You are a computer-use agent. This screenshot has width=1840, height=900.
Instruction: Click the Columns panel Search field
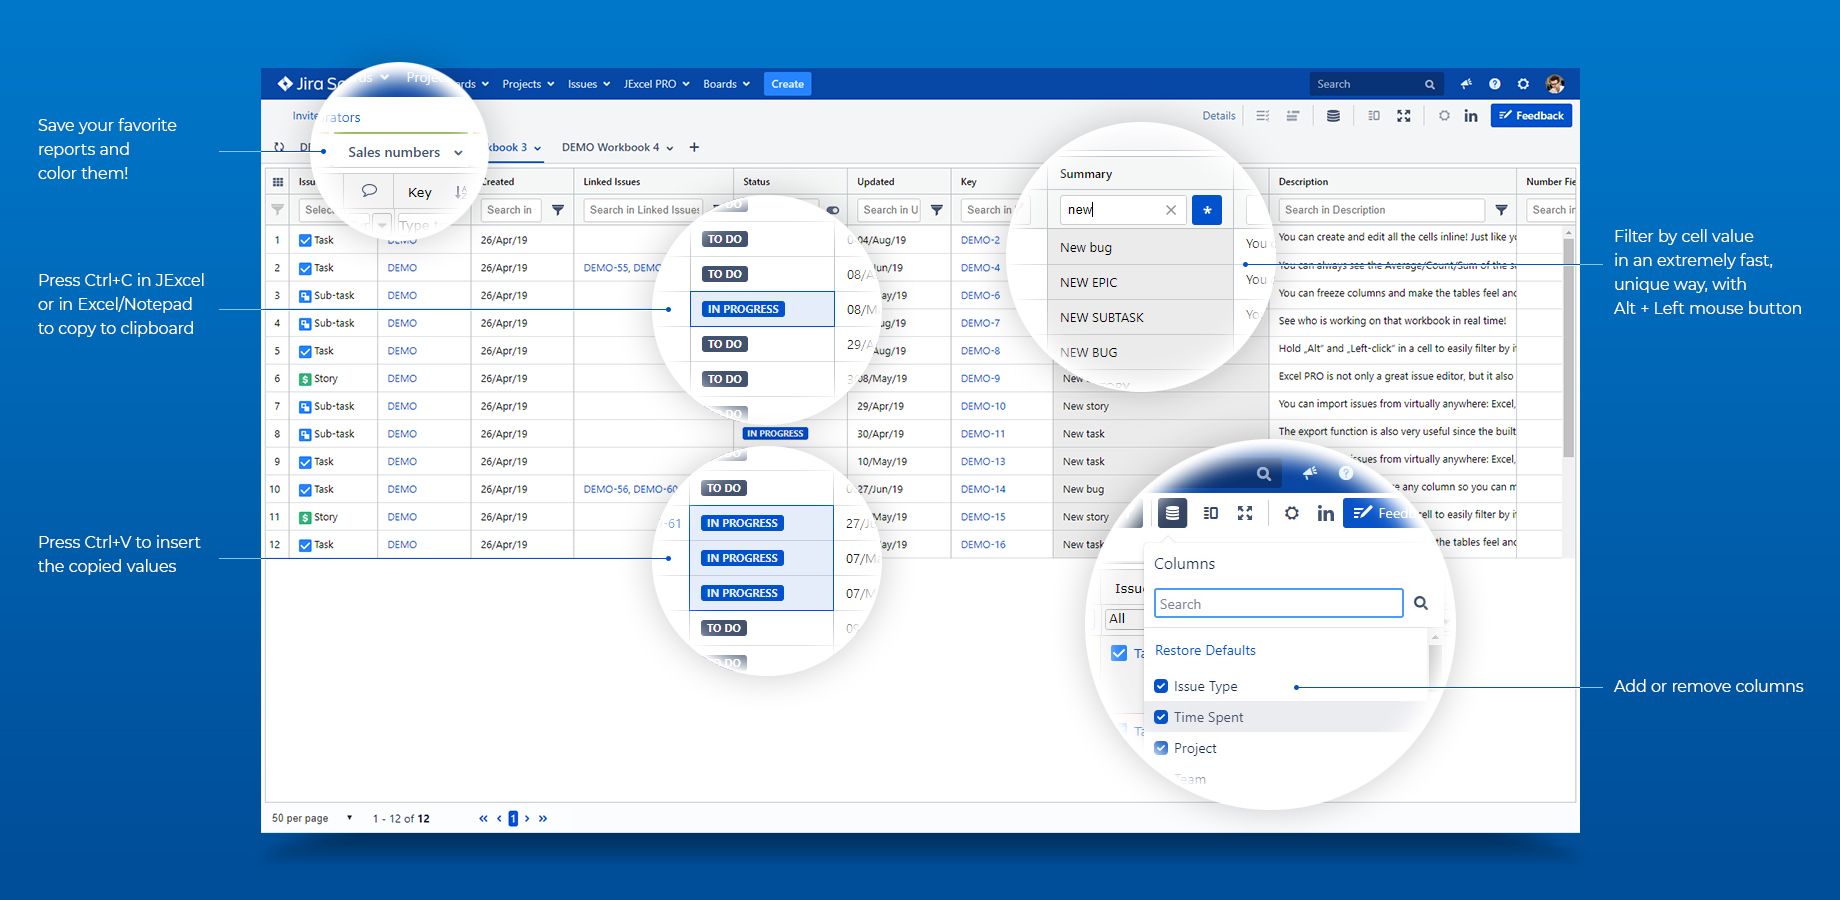click(1279, 603)
